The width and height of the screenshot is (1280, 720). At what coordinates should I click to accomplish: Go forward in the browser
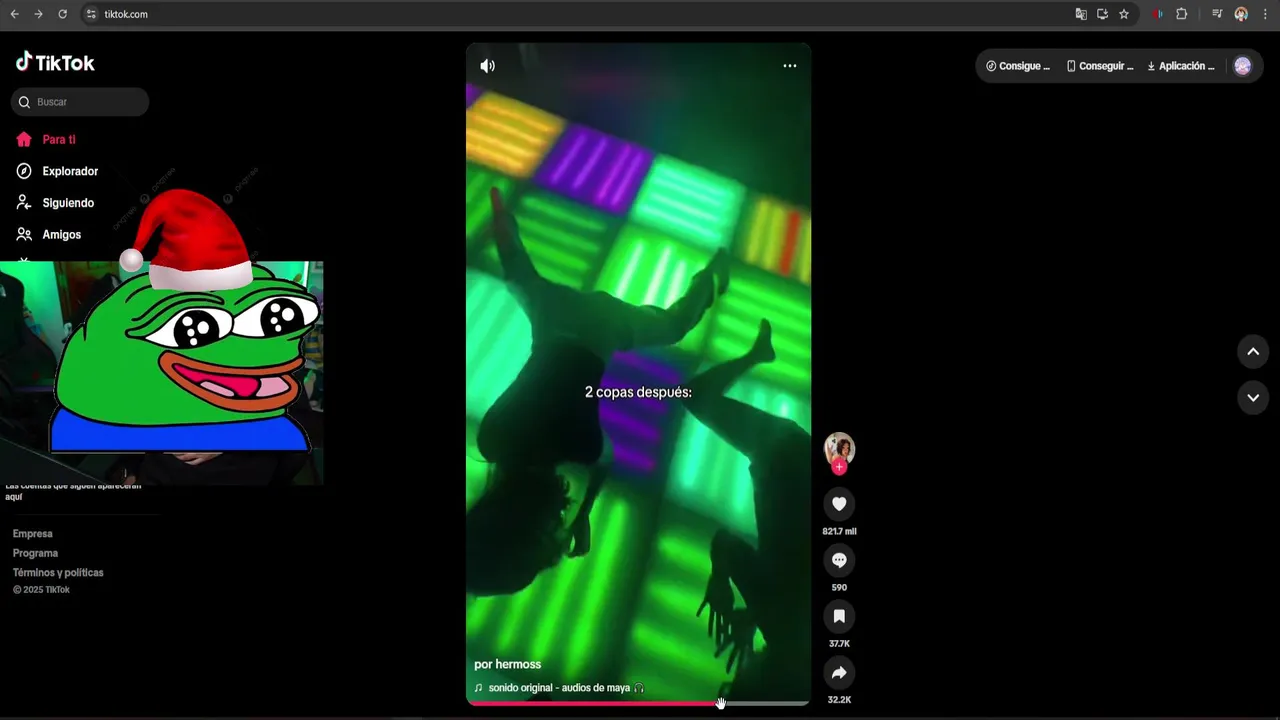38,14
